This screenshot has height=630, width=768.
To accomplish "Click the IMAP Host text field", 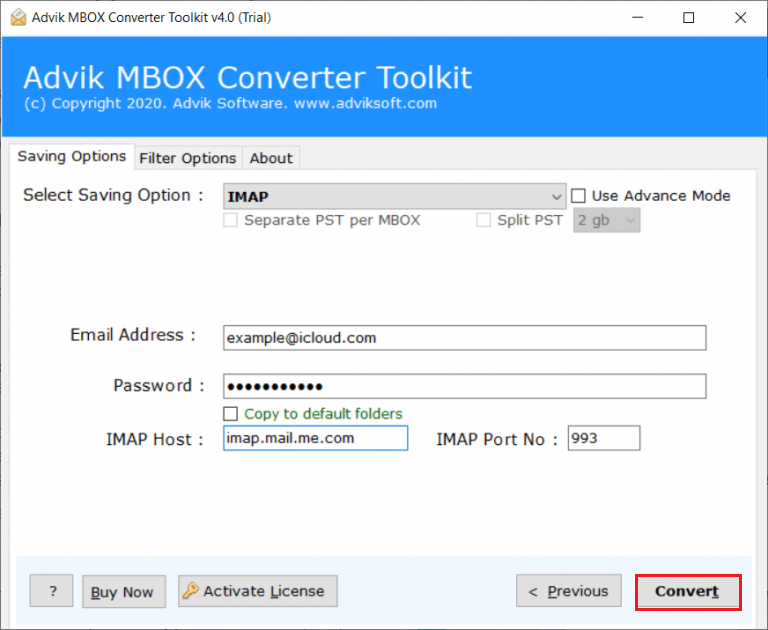I will click(x=315, y=438).
